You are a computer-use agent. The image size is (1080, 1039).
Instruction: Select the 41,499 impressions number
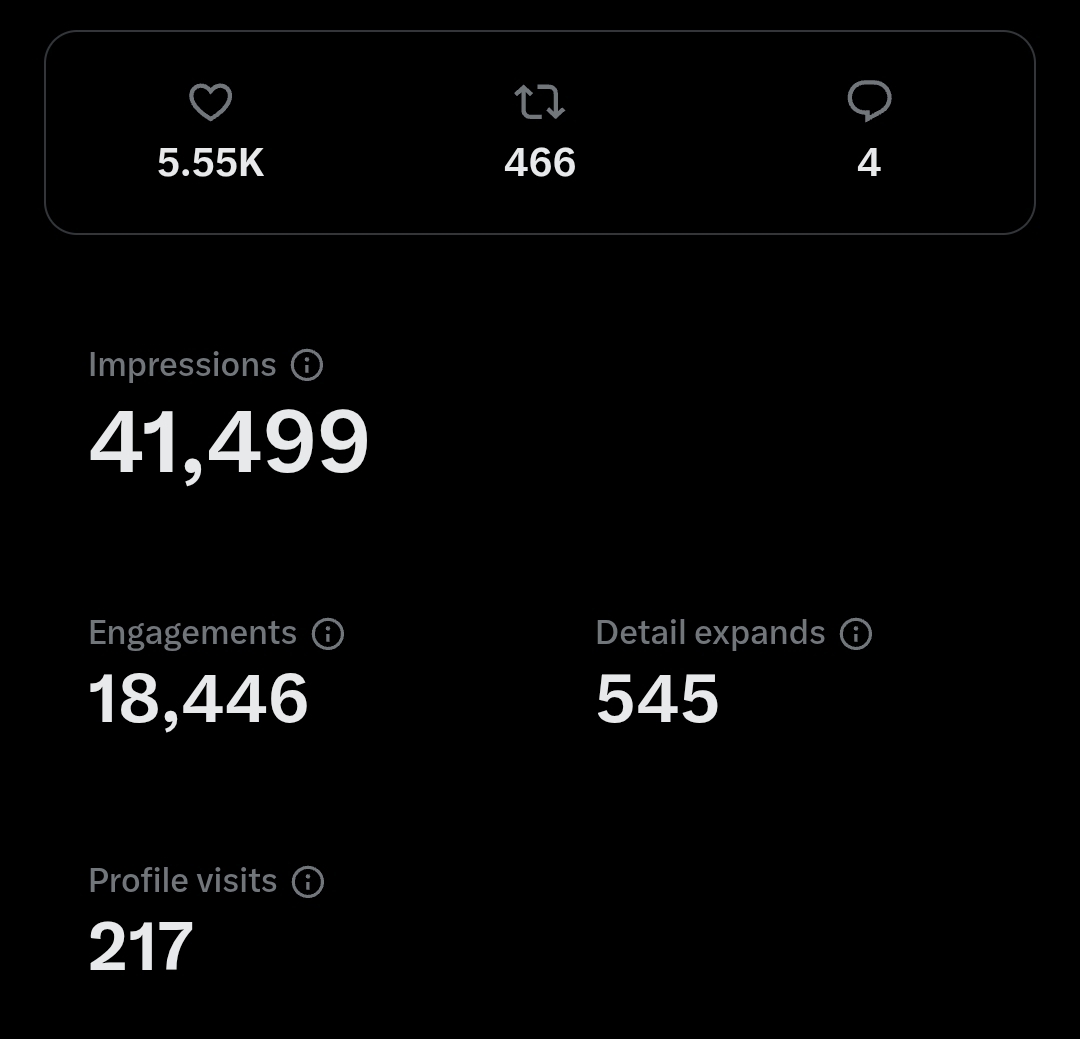pyautogui.click(x=229, y=442)
